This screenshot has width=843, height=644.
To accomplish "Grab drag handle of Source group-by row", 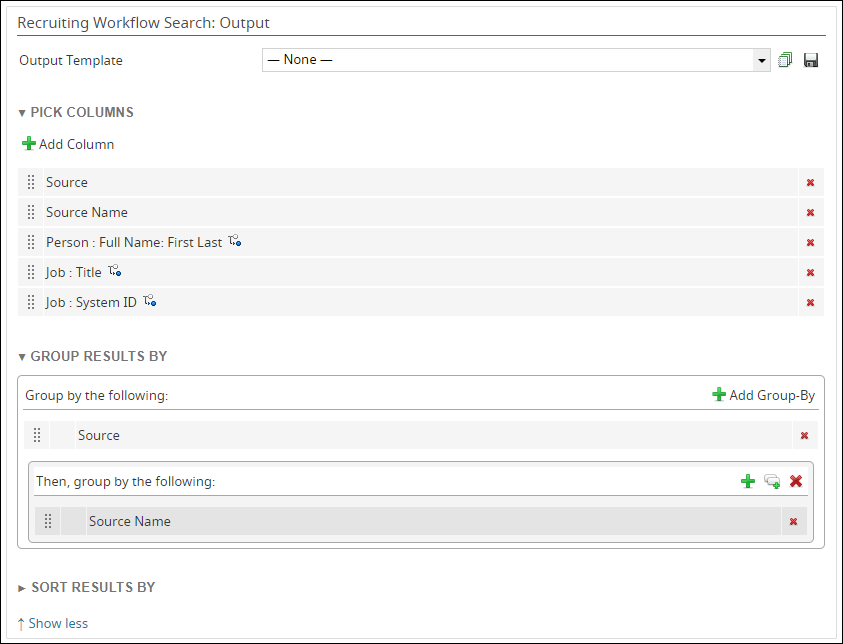I will (37, 435).
